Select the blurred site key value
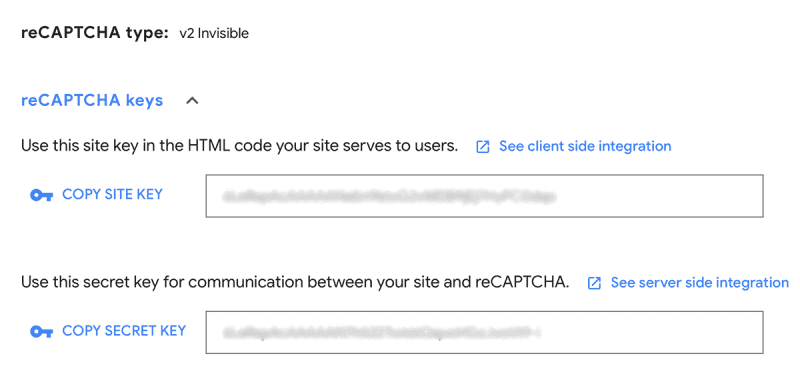 click(389, 197)
